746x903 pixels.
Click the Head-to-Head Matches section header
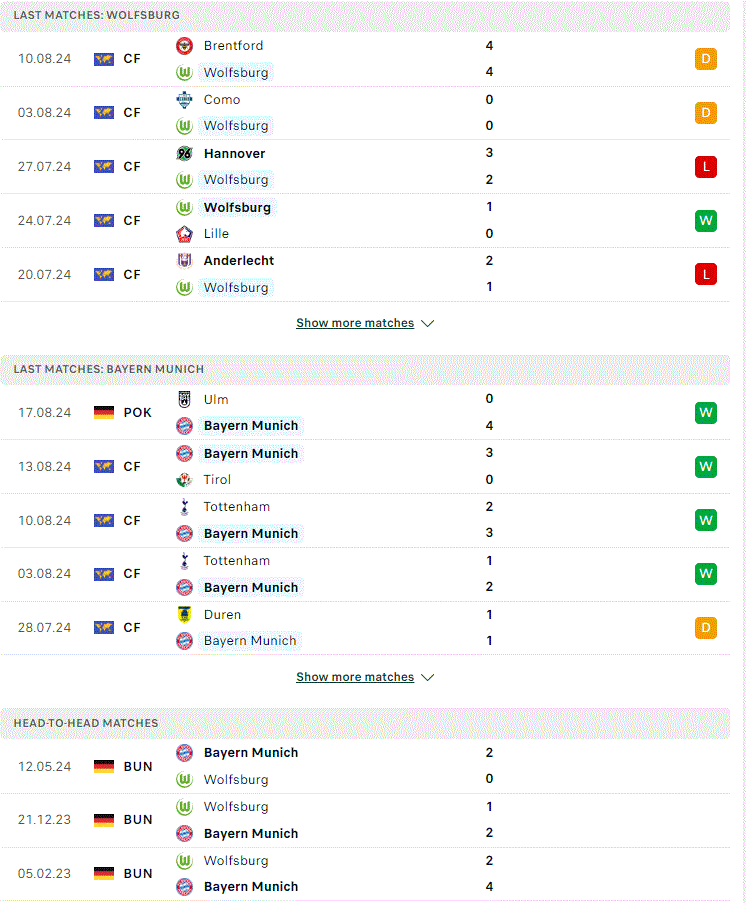[365, 723]
